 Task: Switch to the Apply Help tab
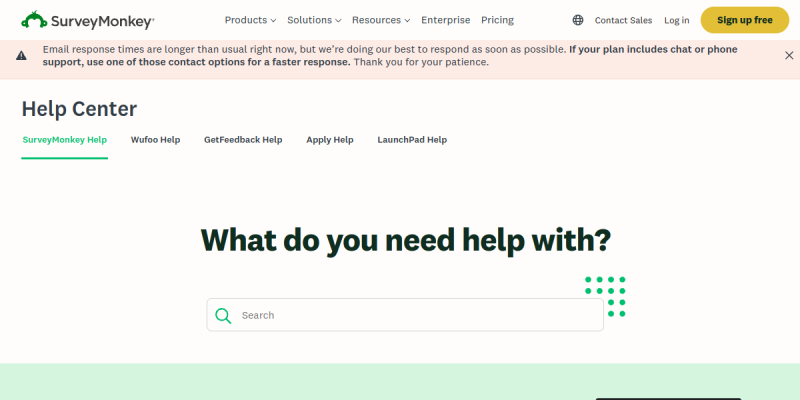pos(330,140)
